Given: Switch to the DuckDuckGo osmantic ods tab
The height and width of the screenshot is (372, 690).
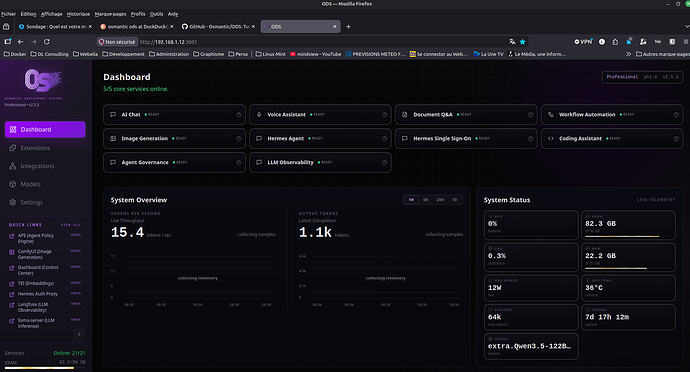Looking at the screenshot, I should coord(137,26).
